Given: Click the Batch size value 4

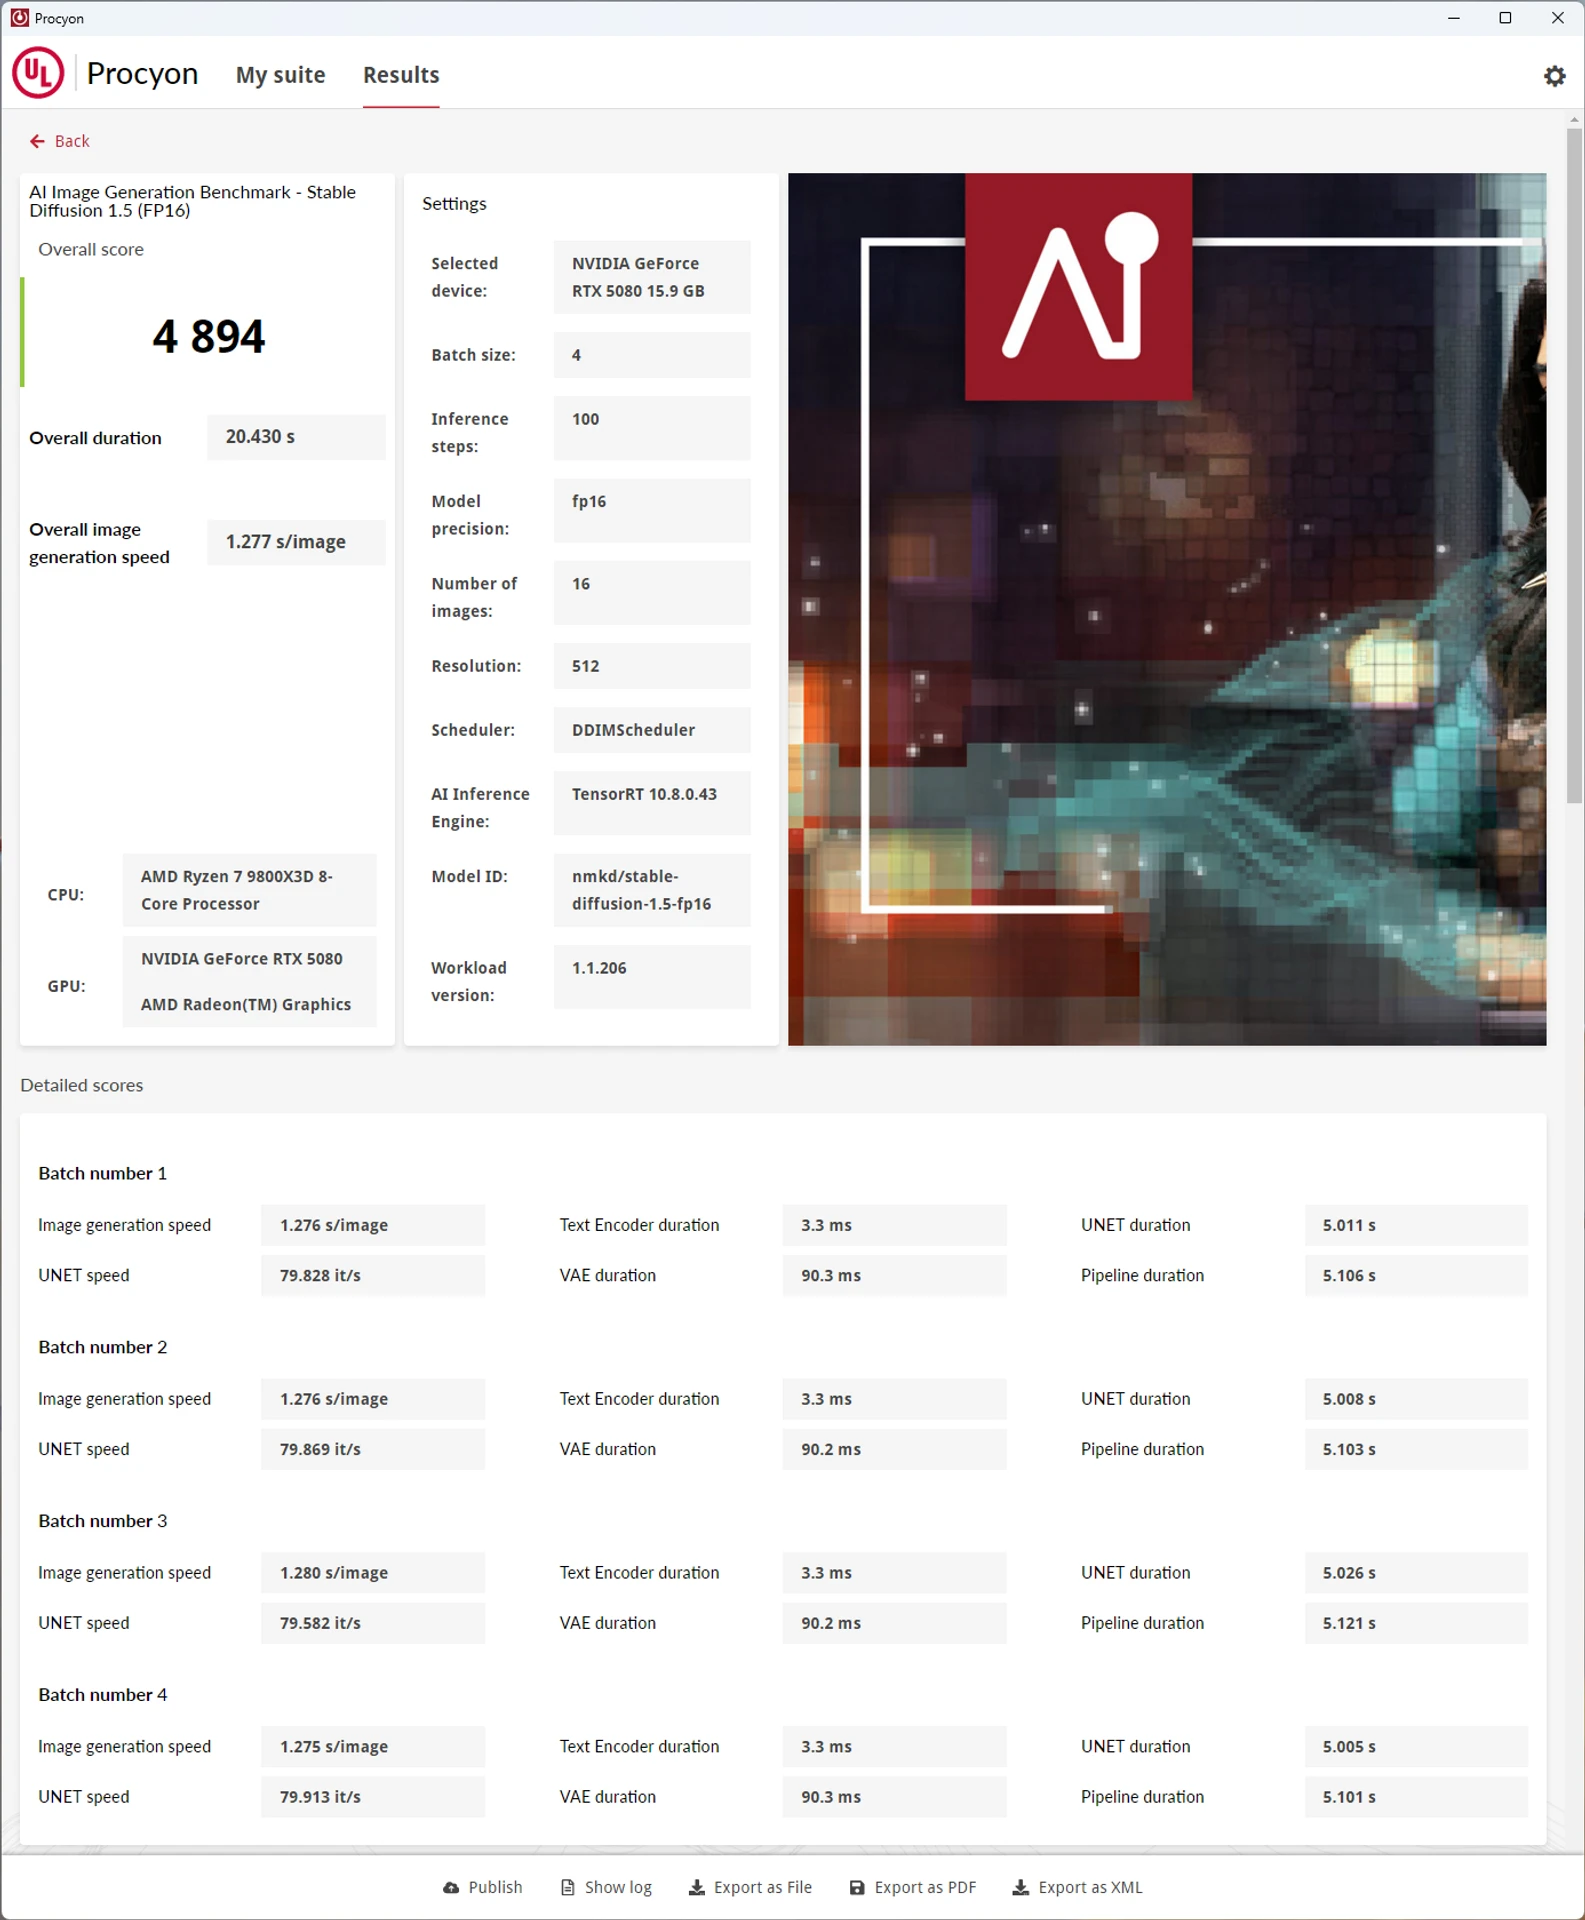Looking at the screenshot, I should coord(652,355).
